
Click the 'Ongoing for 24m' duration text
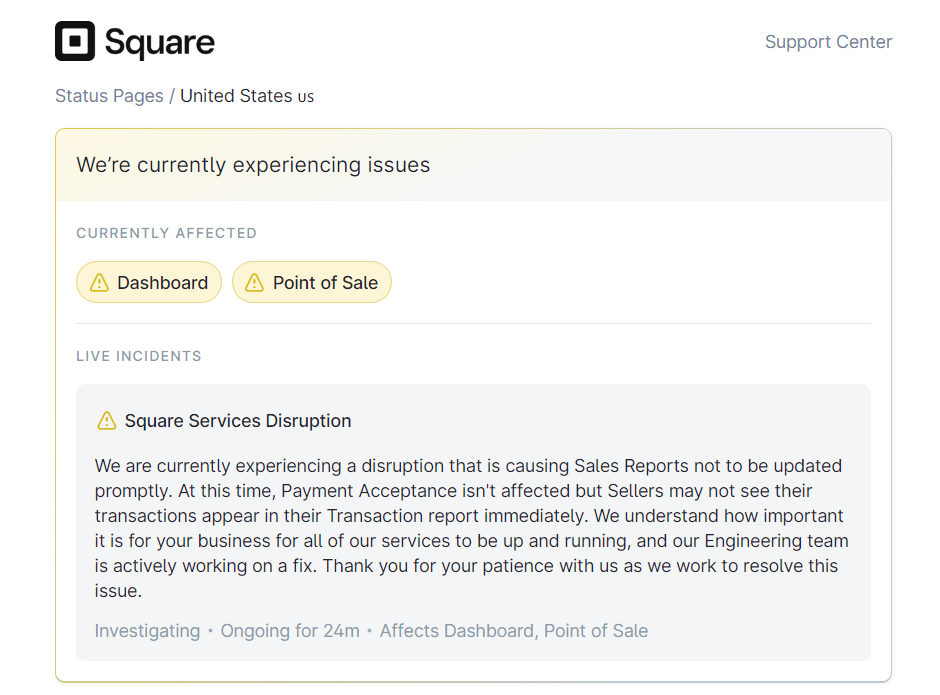(290, 631)
